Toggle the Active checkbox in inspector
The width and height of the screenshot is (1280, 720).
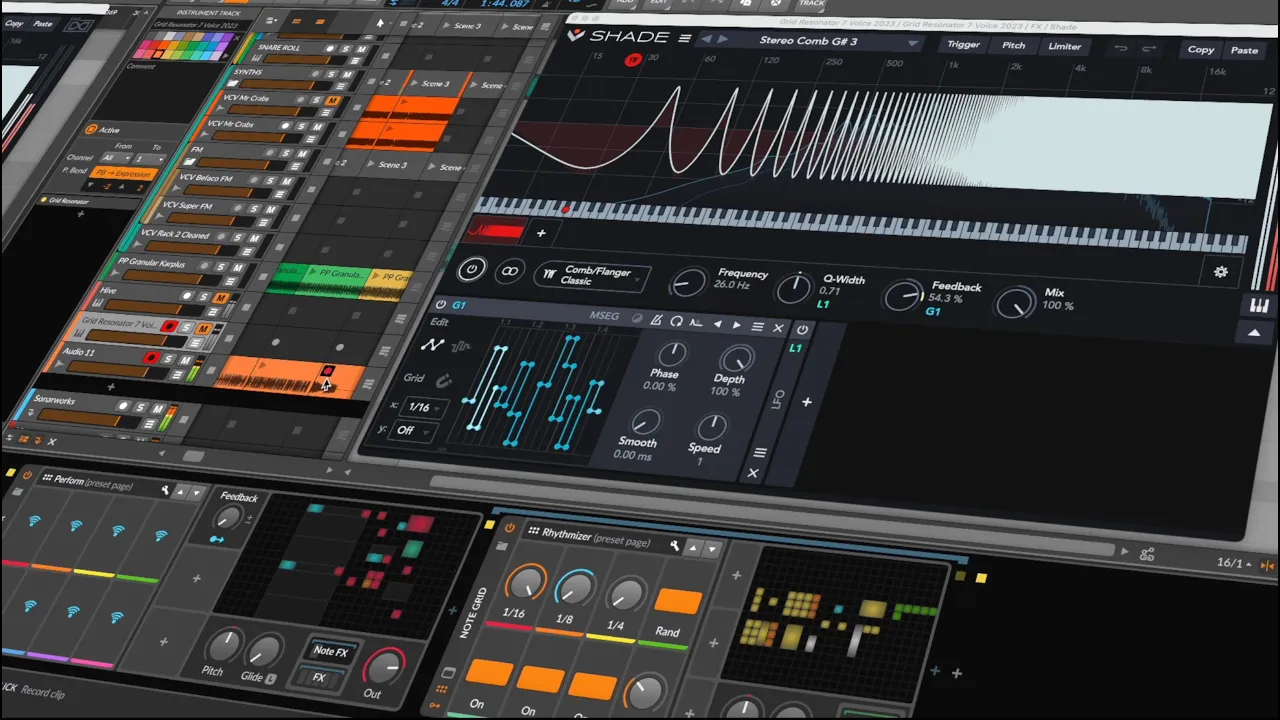pos(90,129)
